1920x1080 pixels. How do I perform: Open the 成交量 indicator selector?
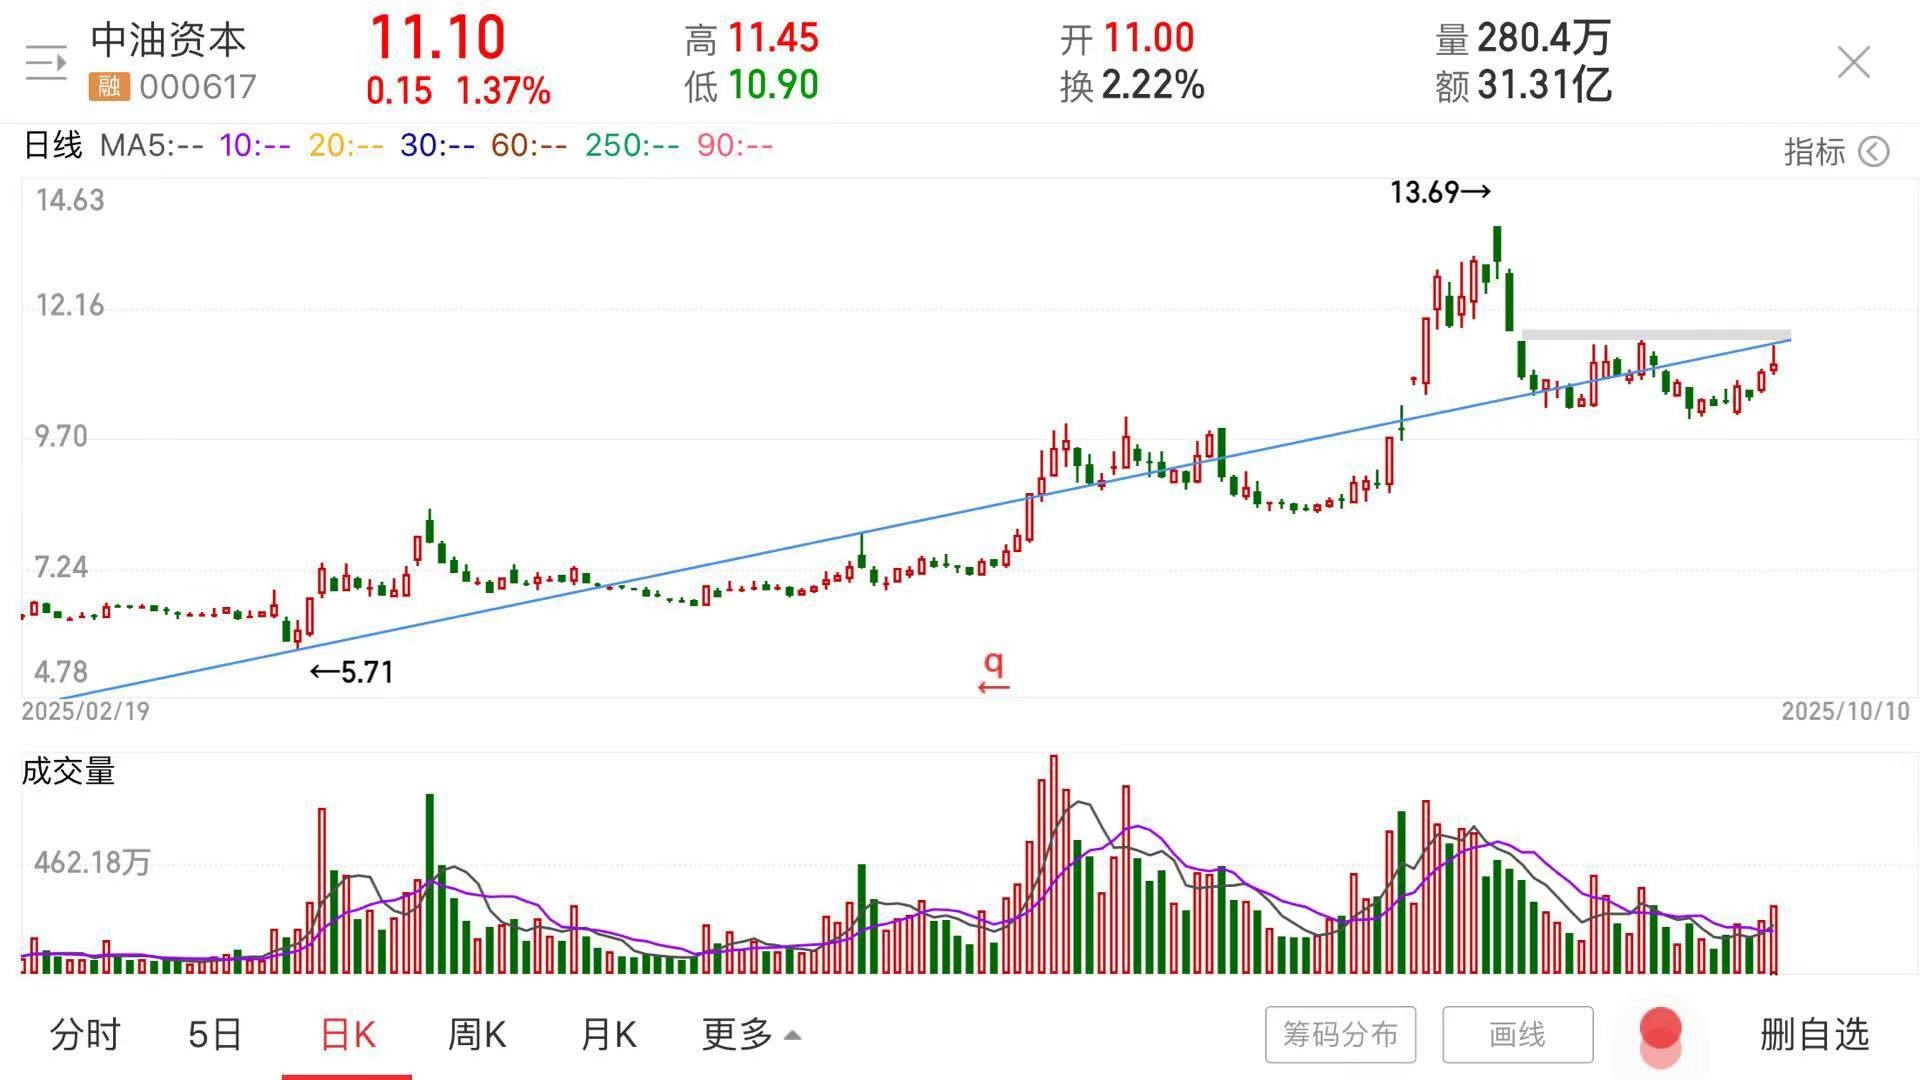(x=68, y=771)
